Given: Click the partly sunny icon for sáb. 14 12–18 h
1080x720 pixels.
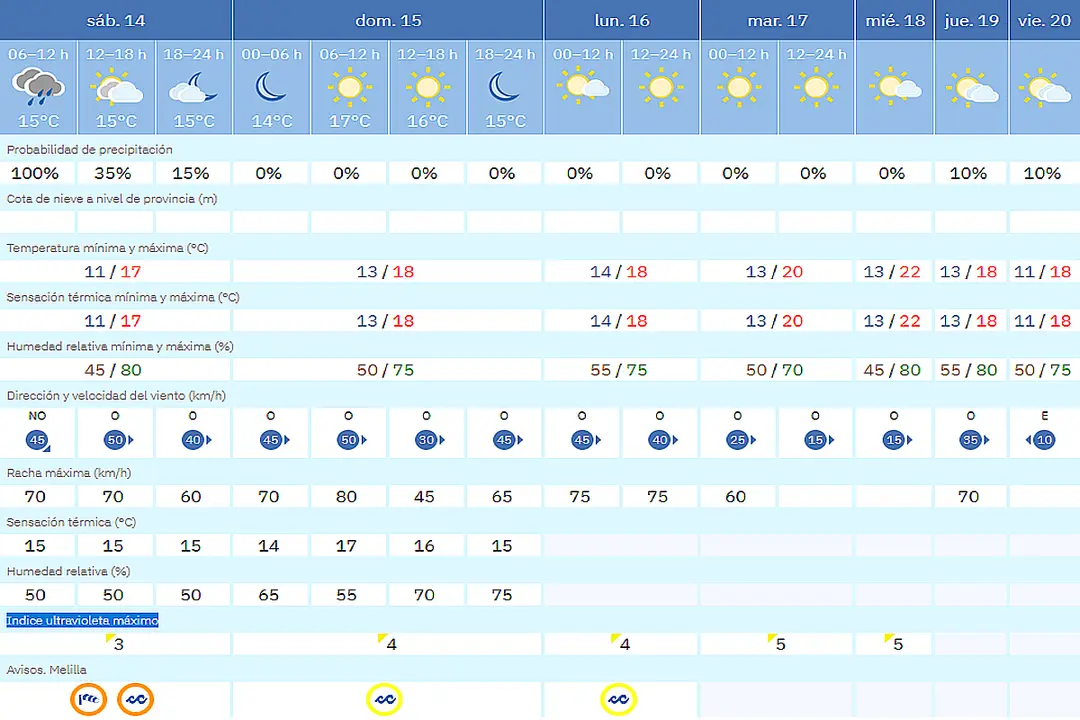Looking at the screenshot, I should [x=116, y=88].
